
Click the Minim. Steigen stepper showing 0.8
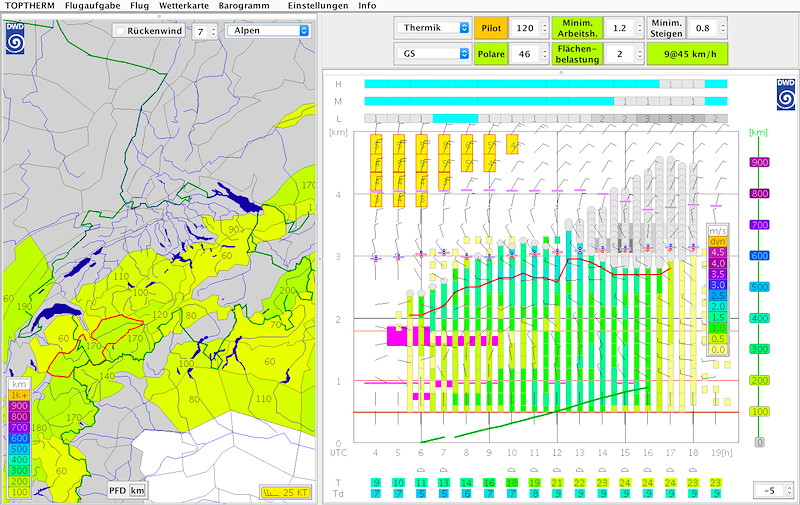point(722,28)
